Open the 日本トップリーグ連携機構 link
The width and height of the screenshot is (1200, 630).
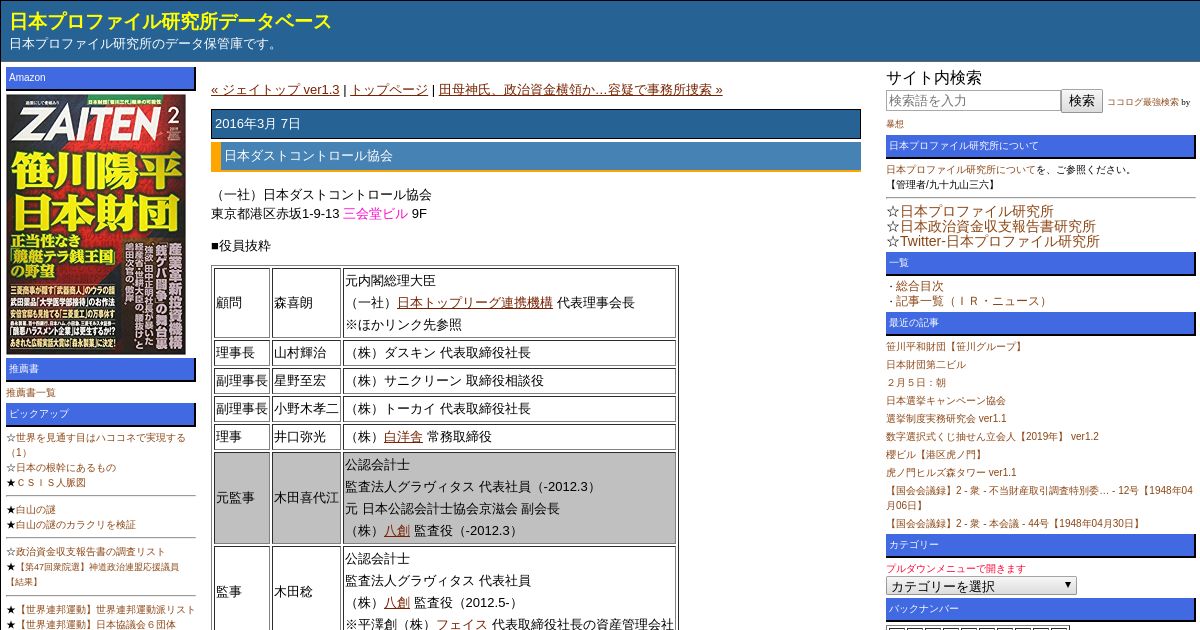tap(475, 302)
